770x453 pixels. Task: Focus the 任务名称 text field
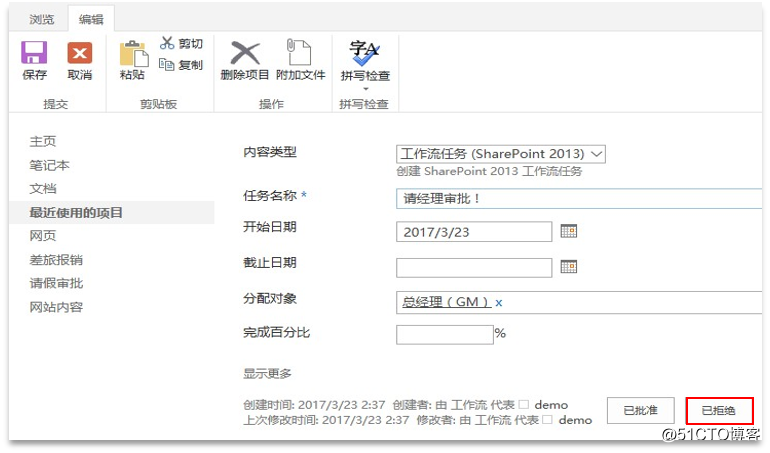tap(579, 198)
